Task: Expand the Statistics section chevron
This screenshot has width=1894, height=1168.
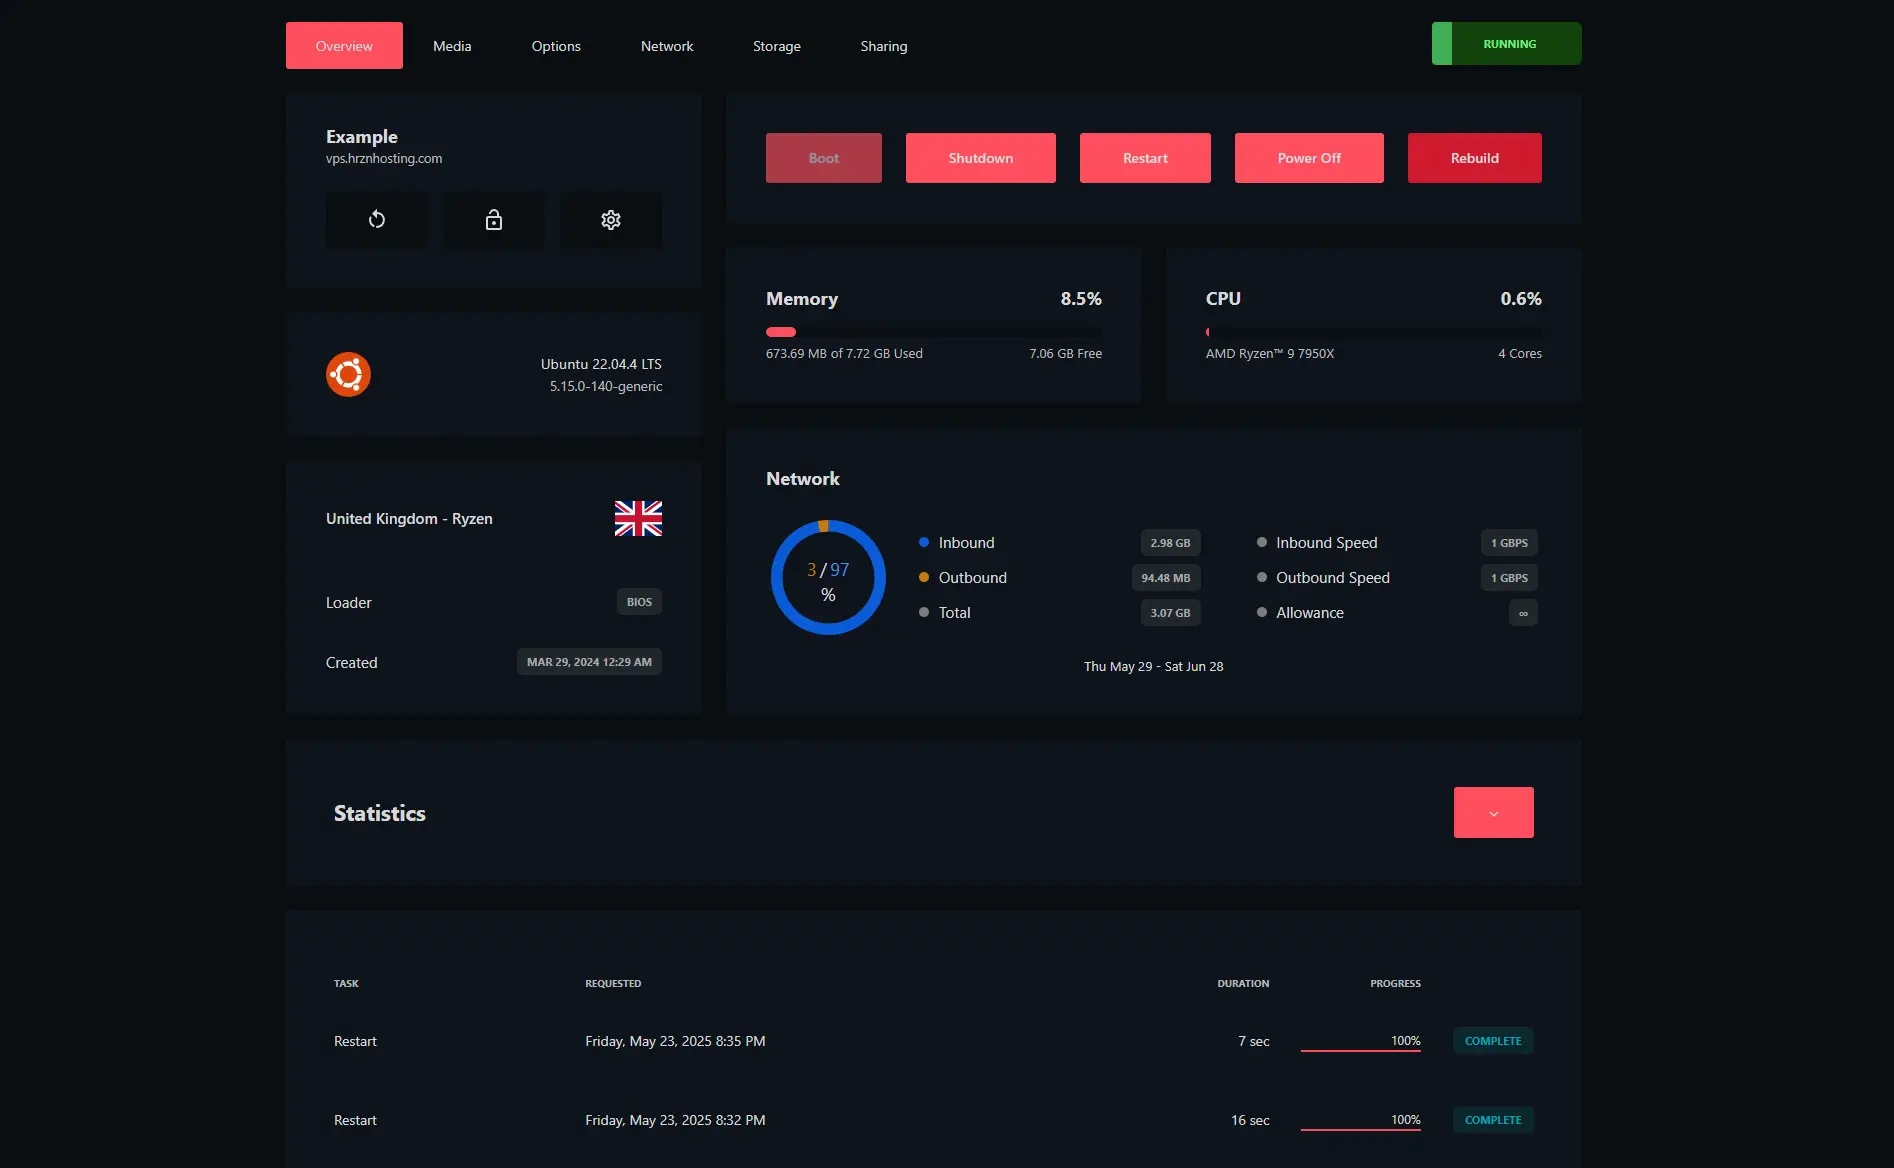Action: pos(1493,813)
